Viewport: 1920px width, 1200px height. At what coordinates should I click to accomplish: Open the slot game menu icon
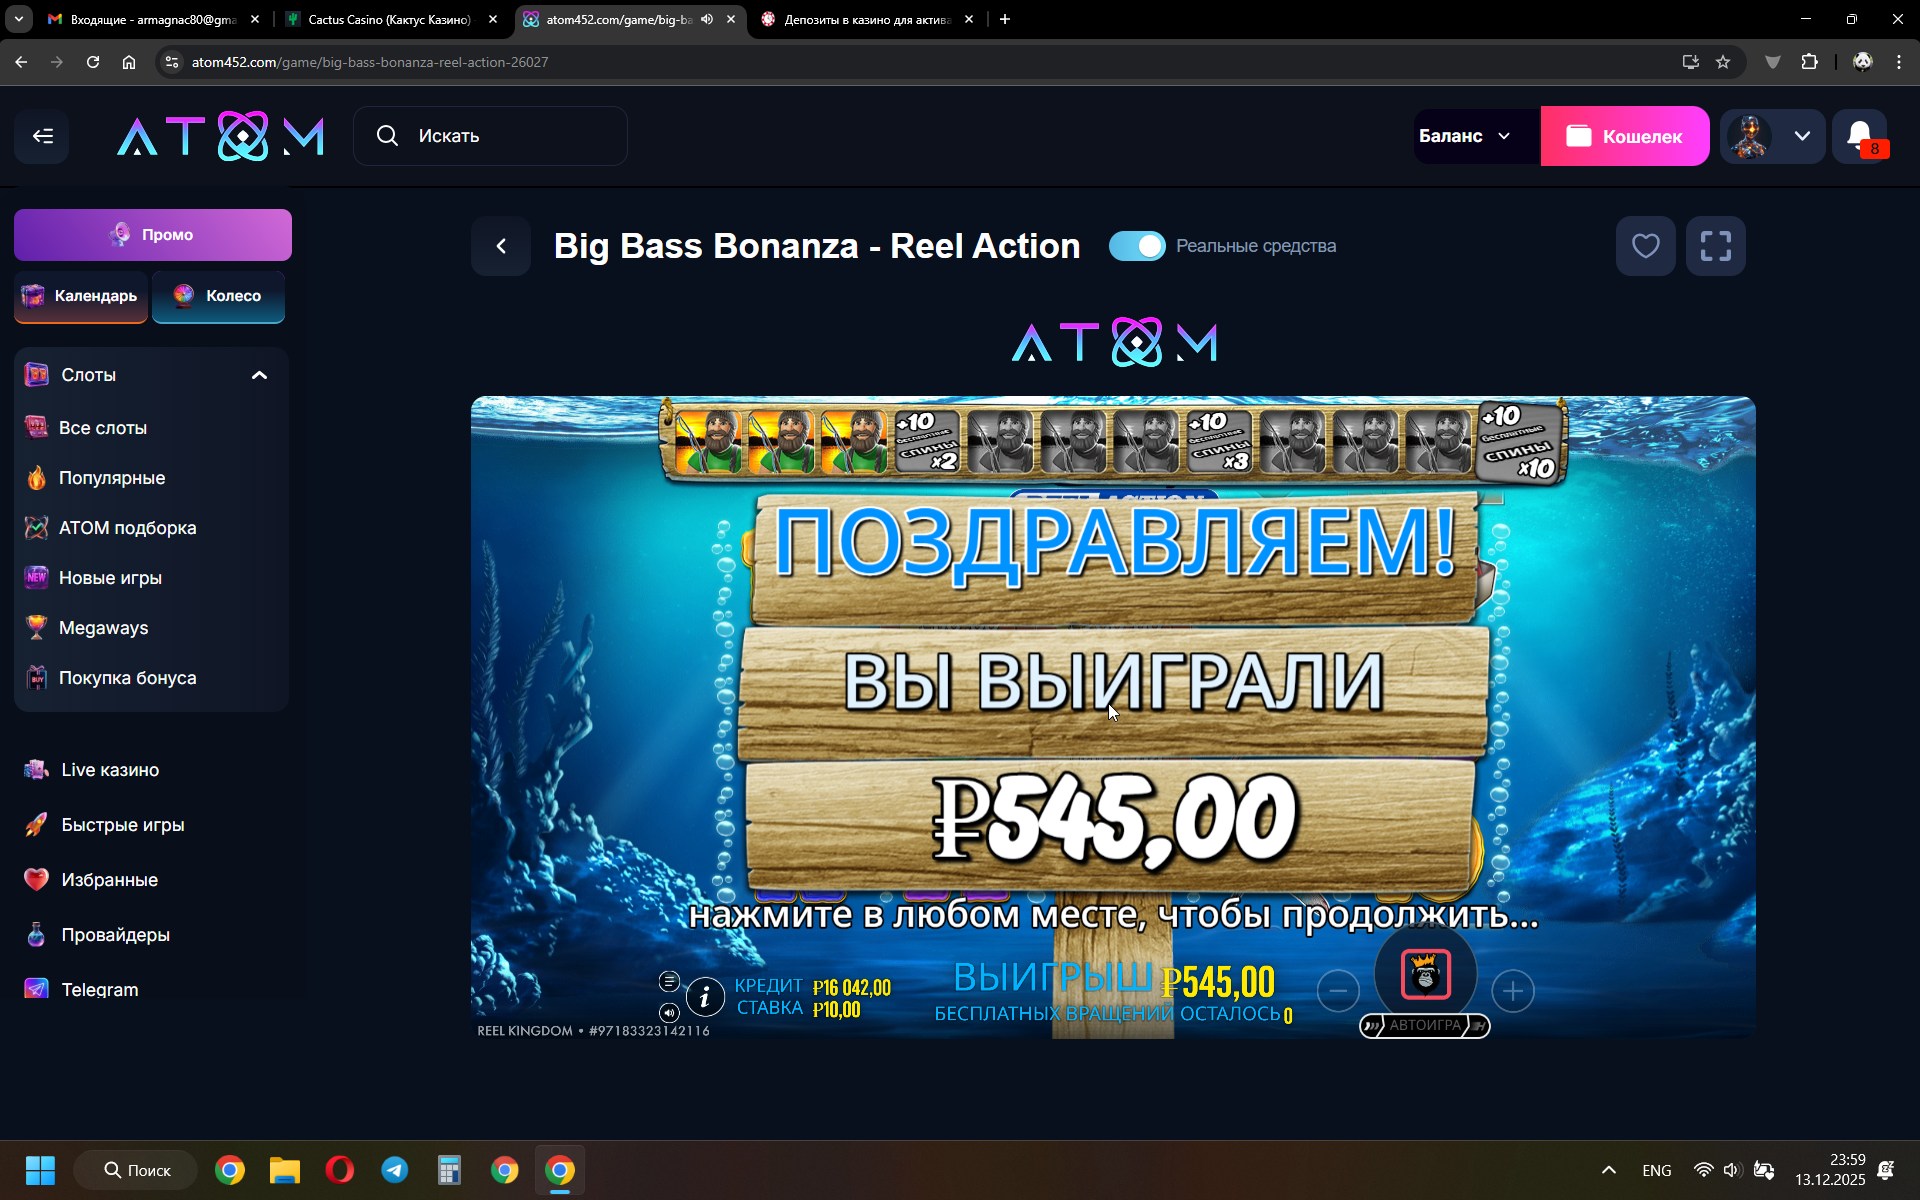point(669,981)
